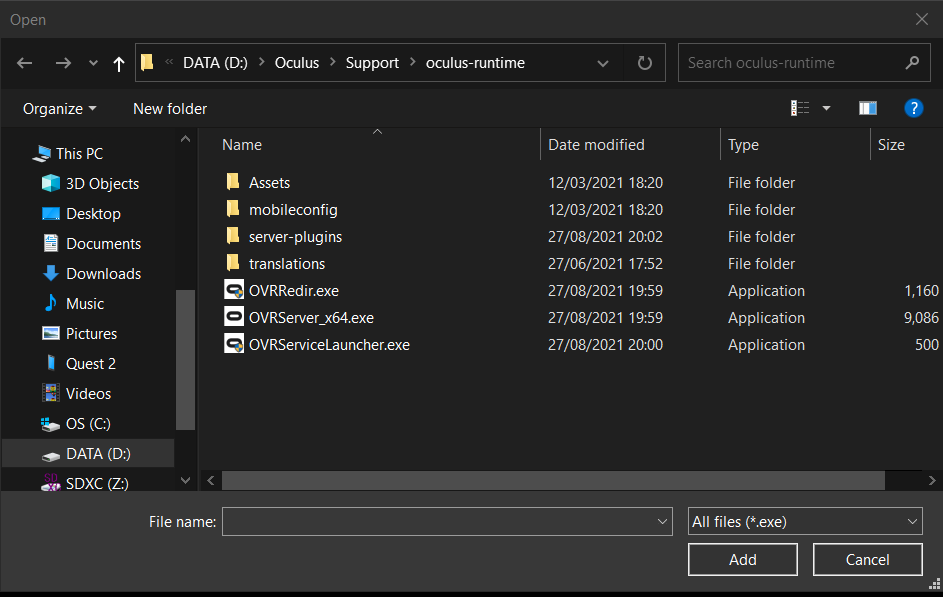This screenshot has width=943, height=597.
Task: Navigate to Oculus in breadcrumb
Action: (296, 63)
